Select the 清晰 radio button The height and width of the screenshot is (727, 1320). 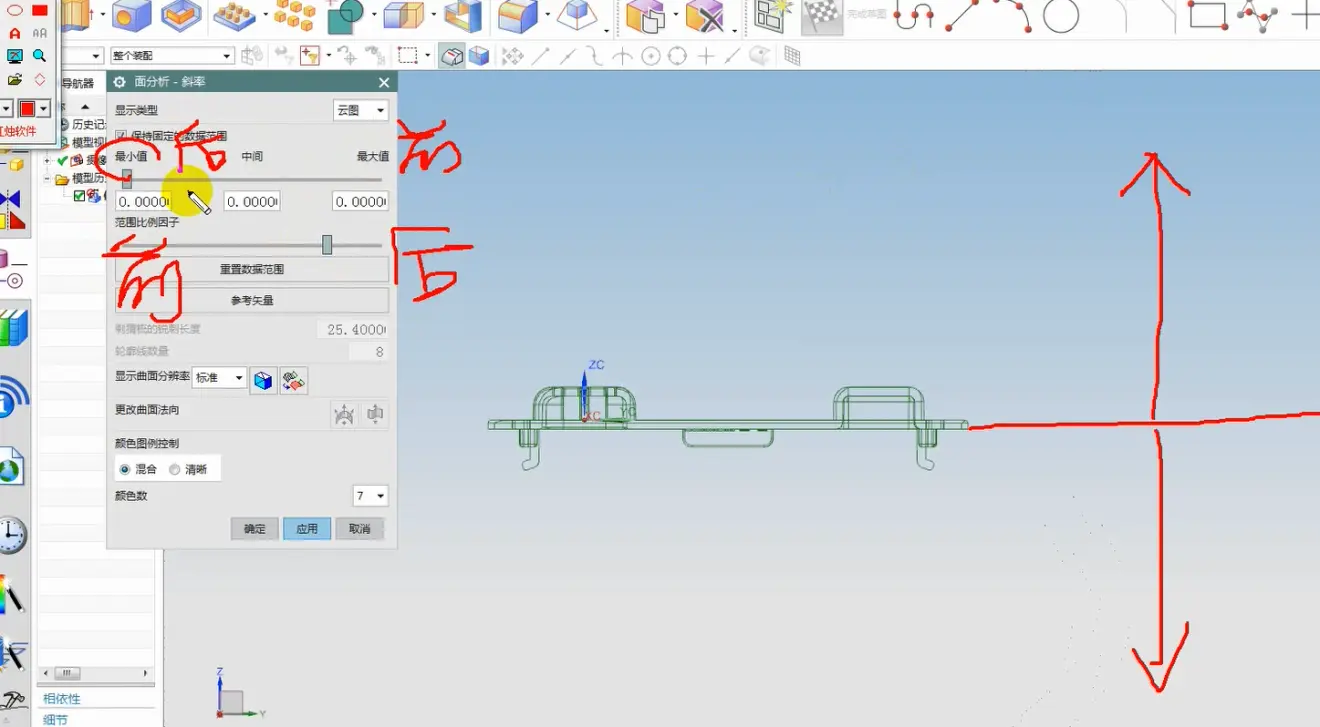pyautogui.click(x=175, y=469)
